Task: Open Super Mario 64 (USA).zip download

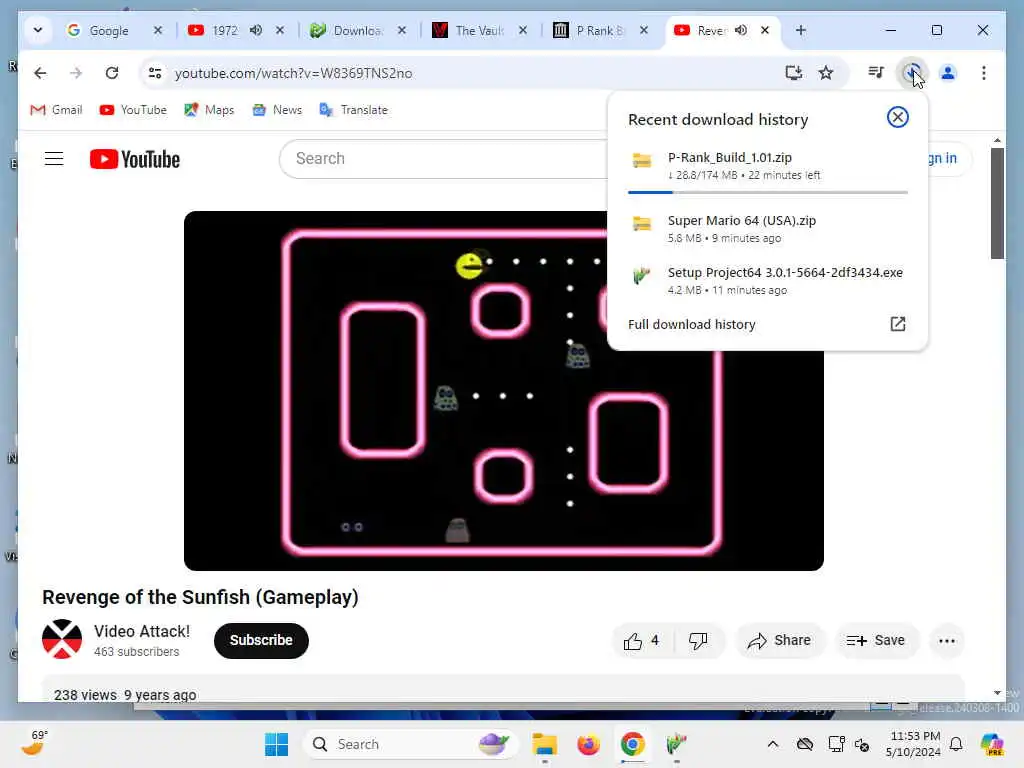Action: click(x=767, y=229)
